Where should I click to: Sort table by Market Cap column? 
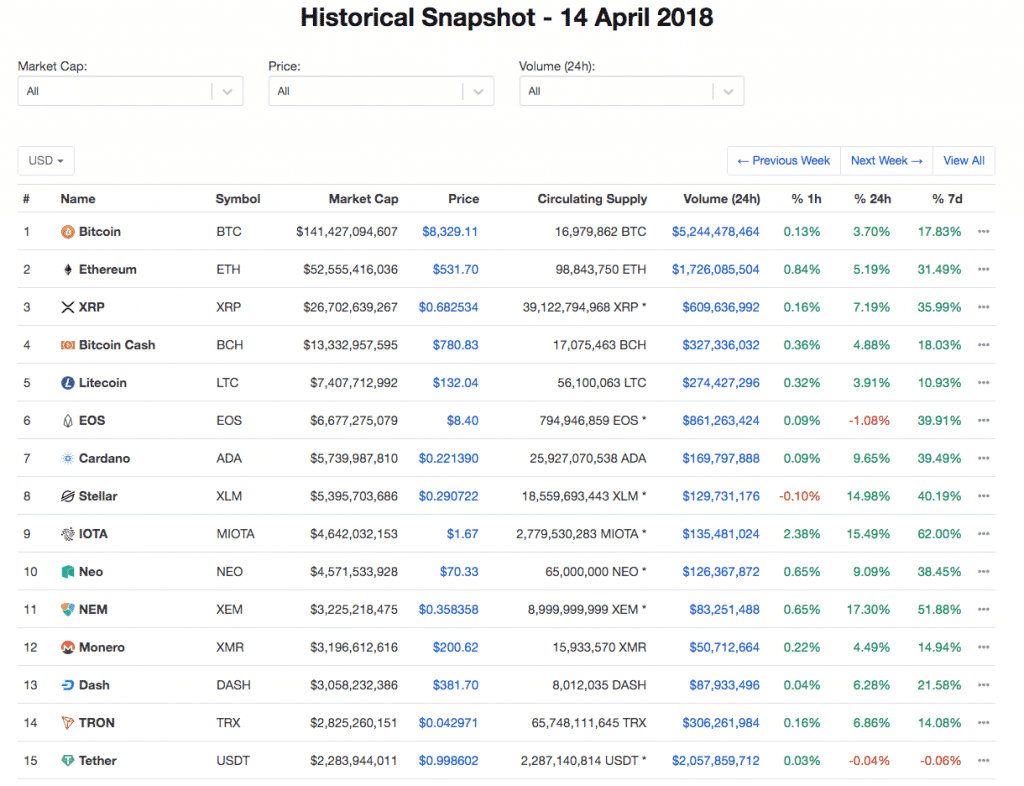[x=363, y=199]
